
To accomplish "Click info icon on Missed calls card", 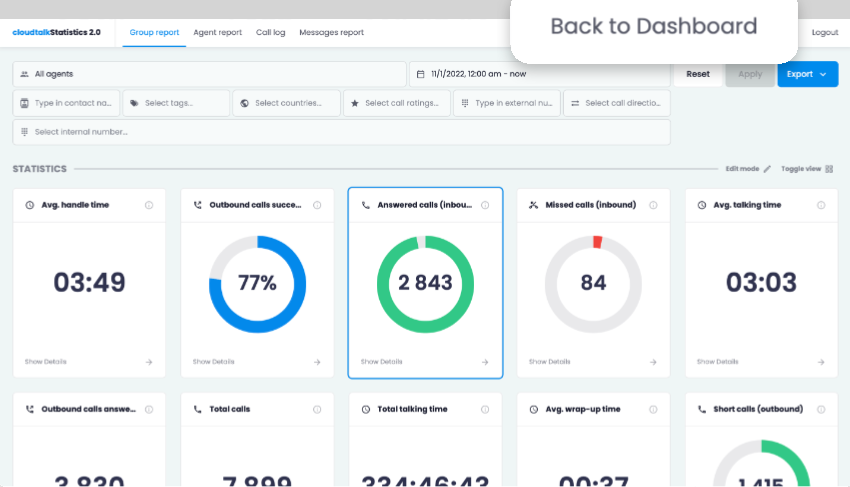I will [x=653, y=205].
